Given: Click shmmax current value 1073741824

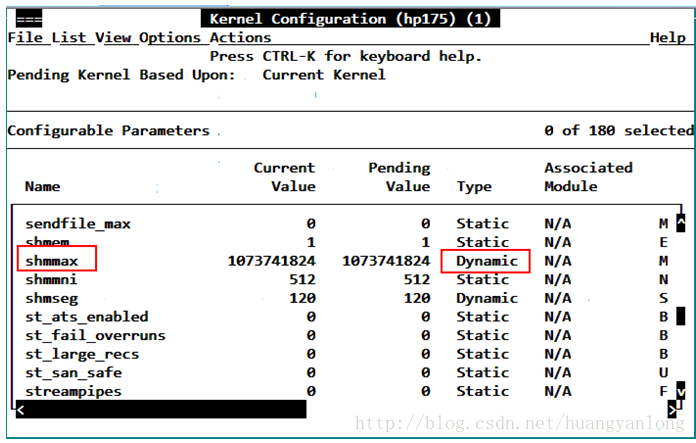Looking at the screenshot, I should tap(272, 261).
